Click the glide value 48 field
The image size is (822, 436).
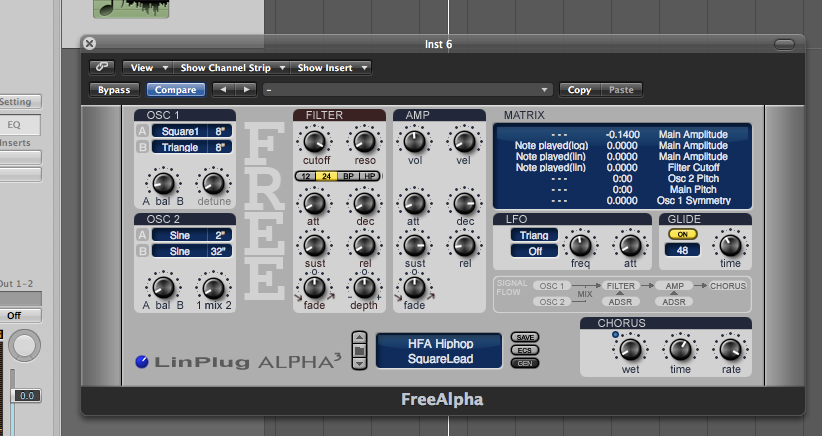[683, 250]
